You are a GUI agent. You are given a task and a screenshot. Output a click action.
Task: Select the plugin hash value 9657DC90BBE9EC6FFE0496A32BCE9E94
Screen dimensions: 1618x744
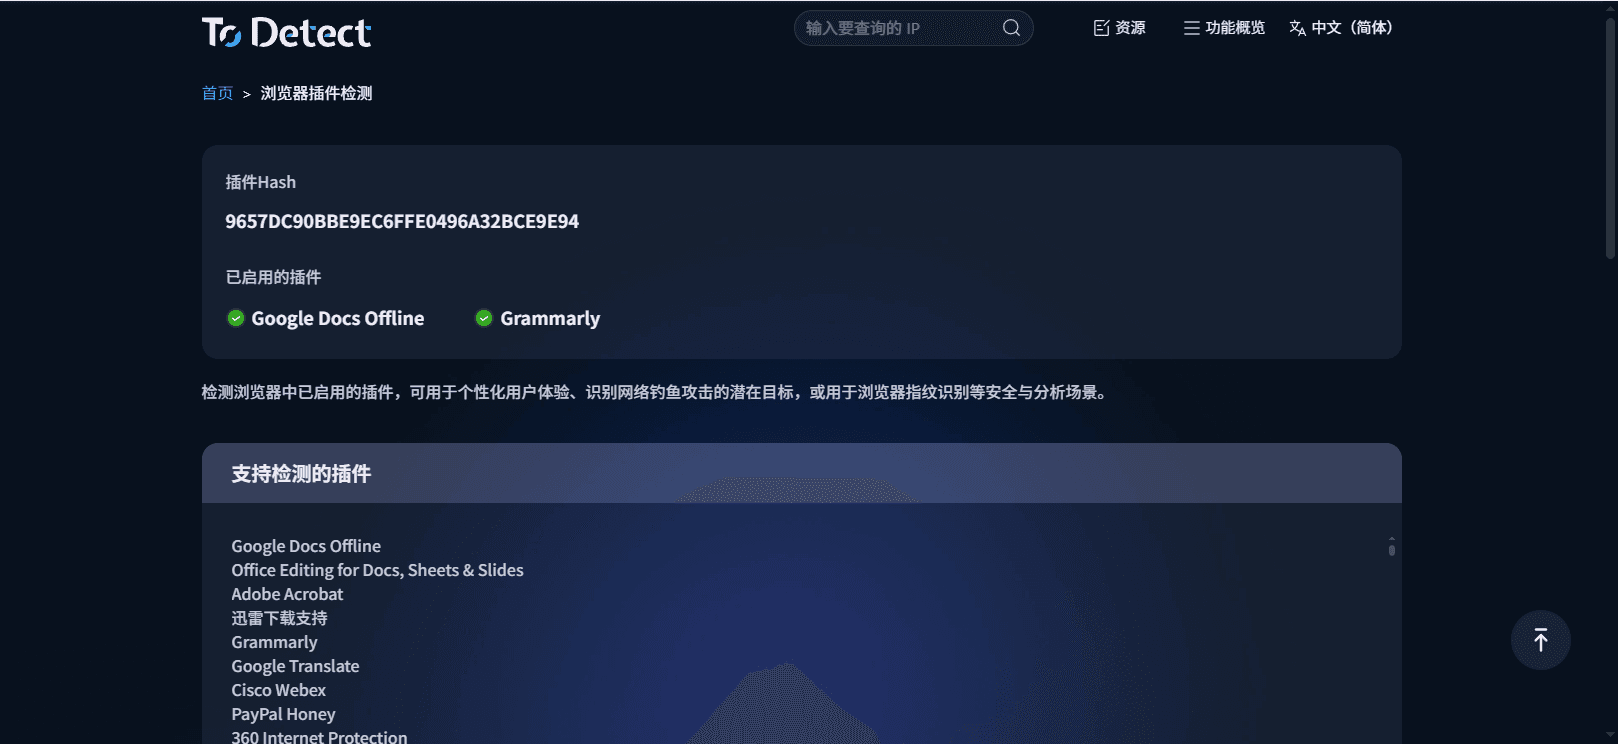[x=402, y=221]
